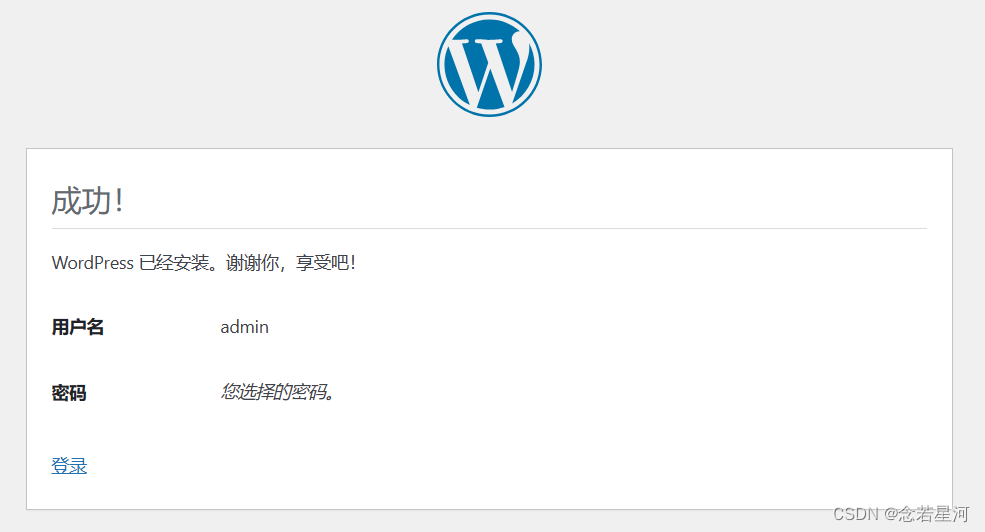Click the 密码 label

point(69,393)
